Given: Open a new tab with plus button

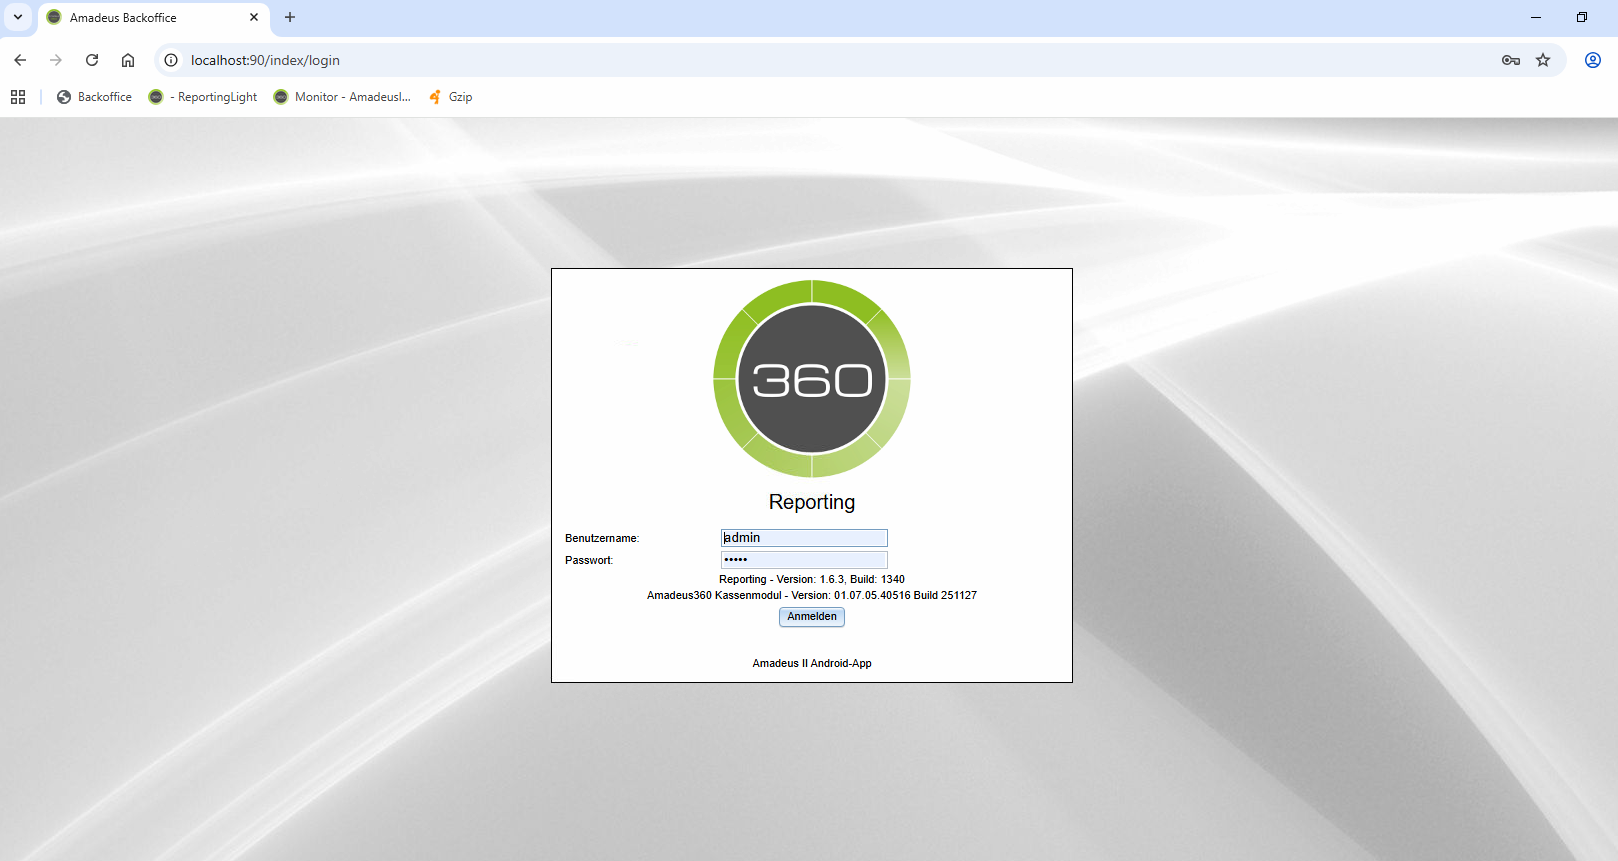Looking at the screenshot, I should [290, 17].
